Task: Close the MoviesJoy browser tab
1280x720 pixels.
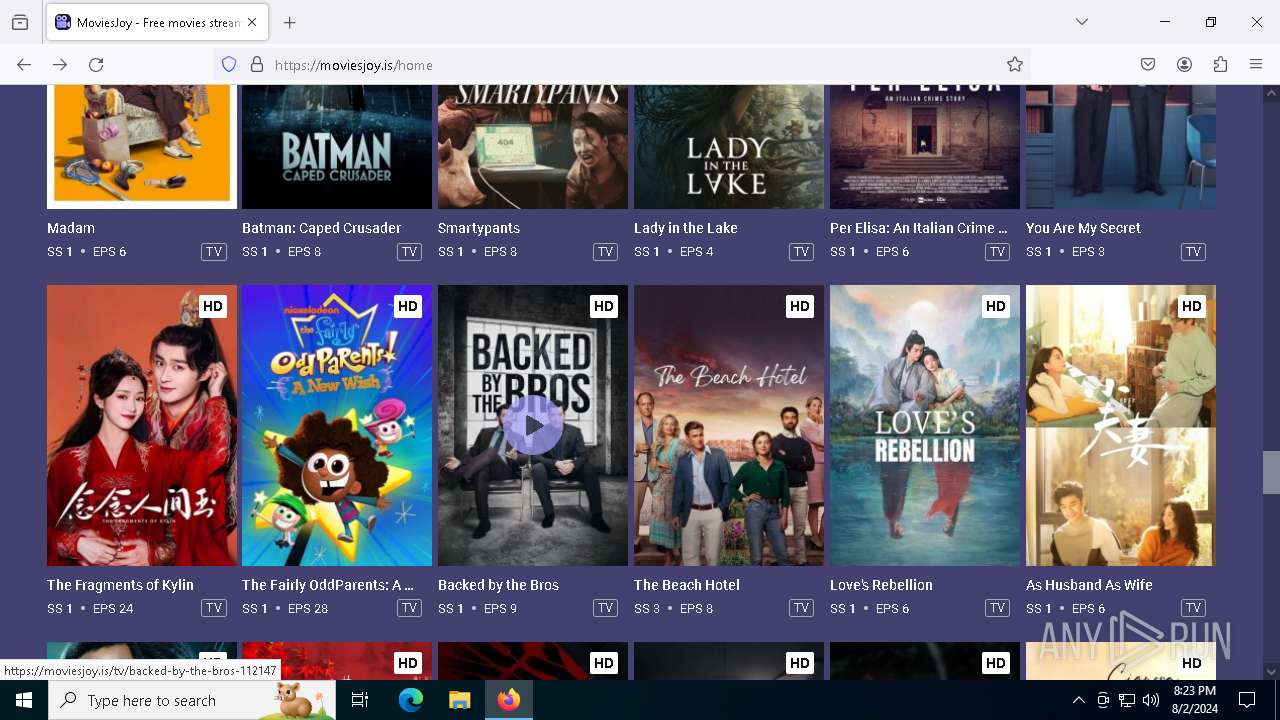Action: pos(252,22)
